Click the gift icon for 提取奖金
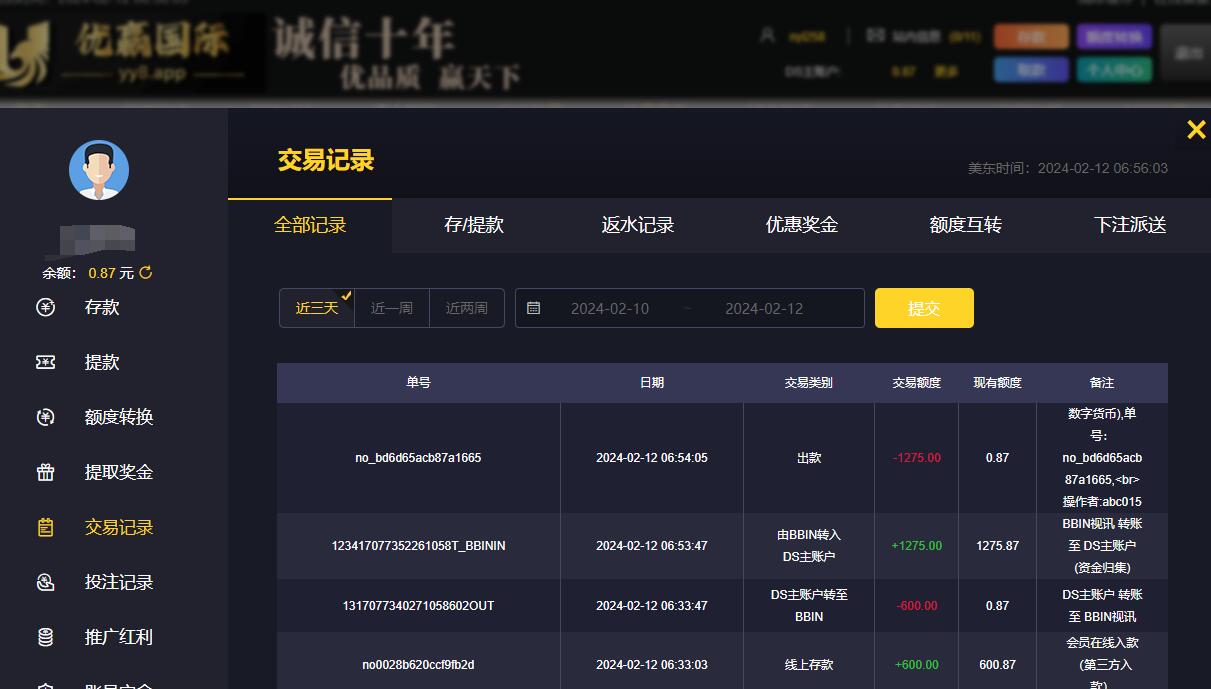 45,472
